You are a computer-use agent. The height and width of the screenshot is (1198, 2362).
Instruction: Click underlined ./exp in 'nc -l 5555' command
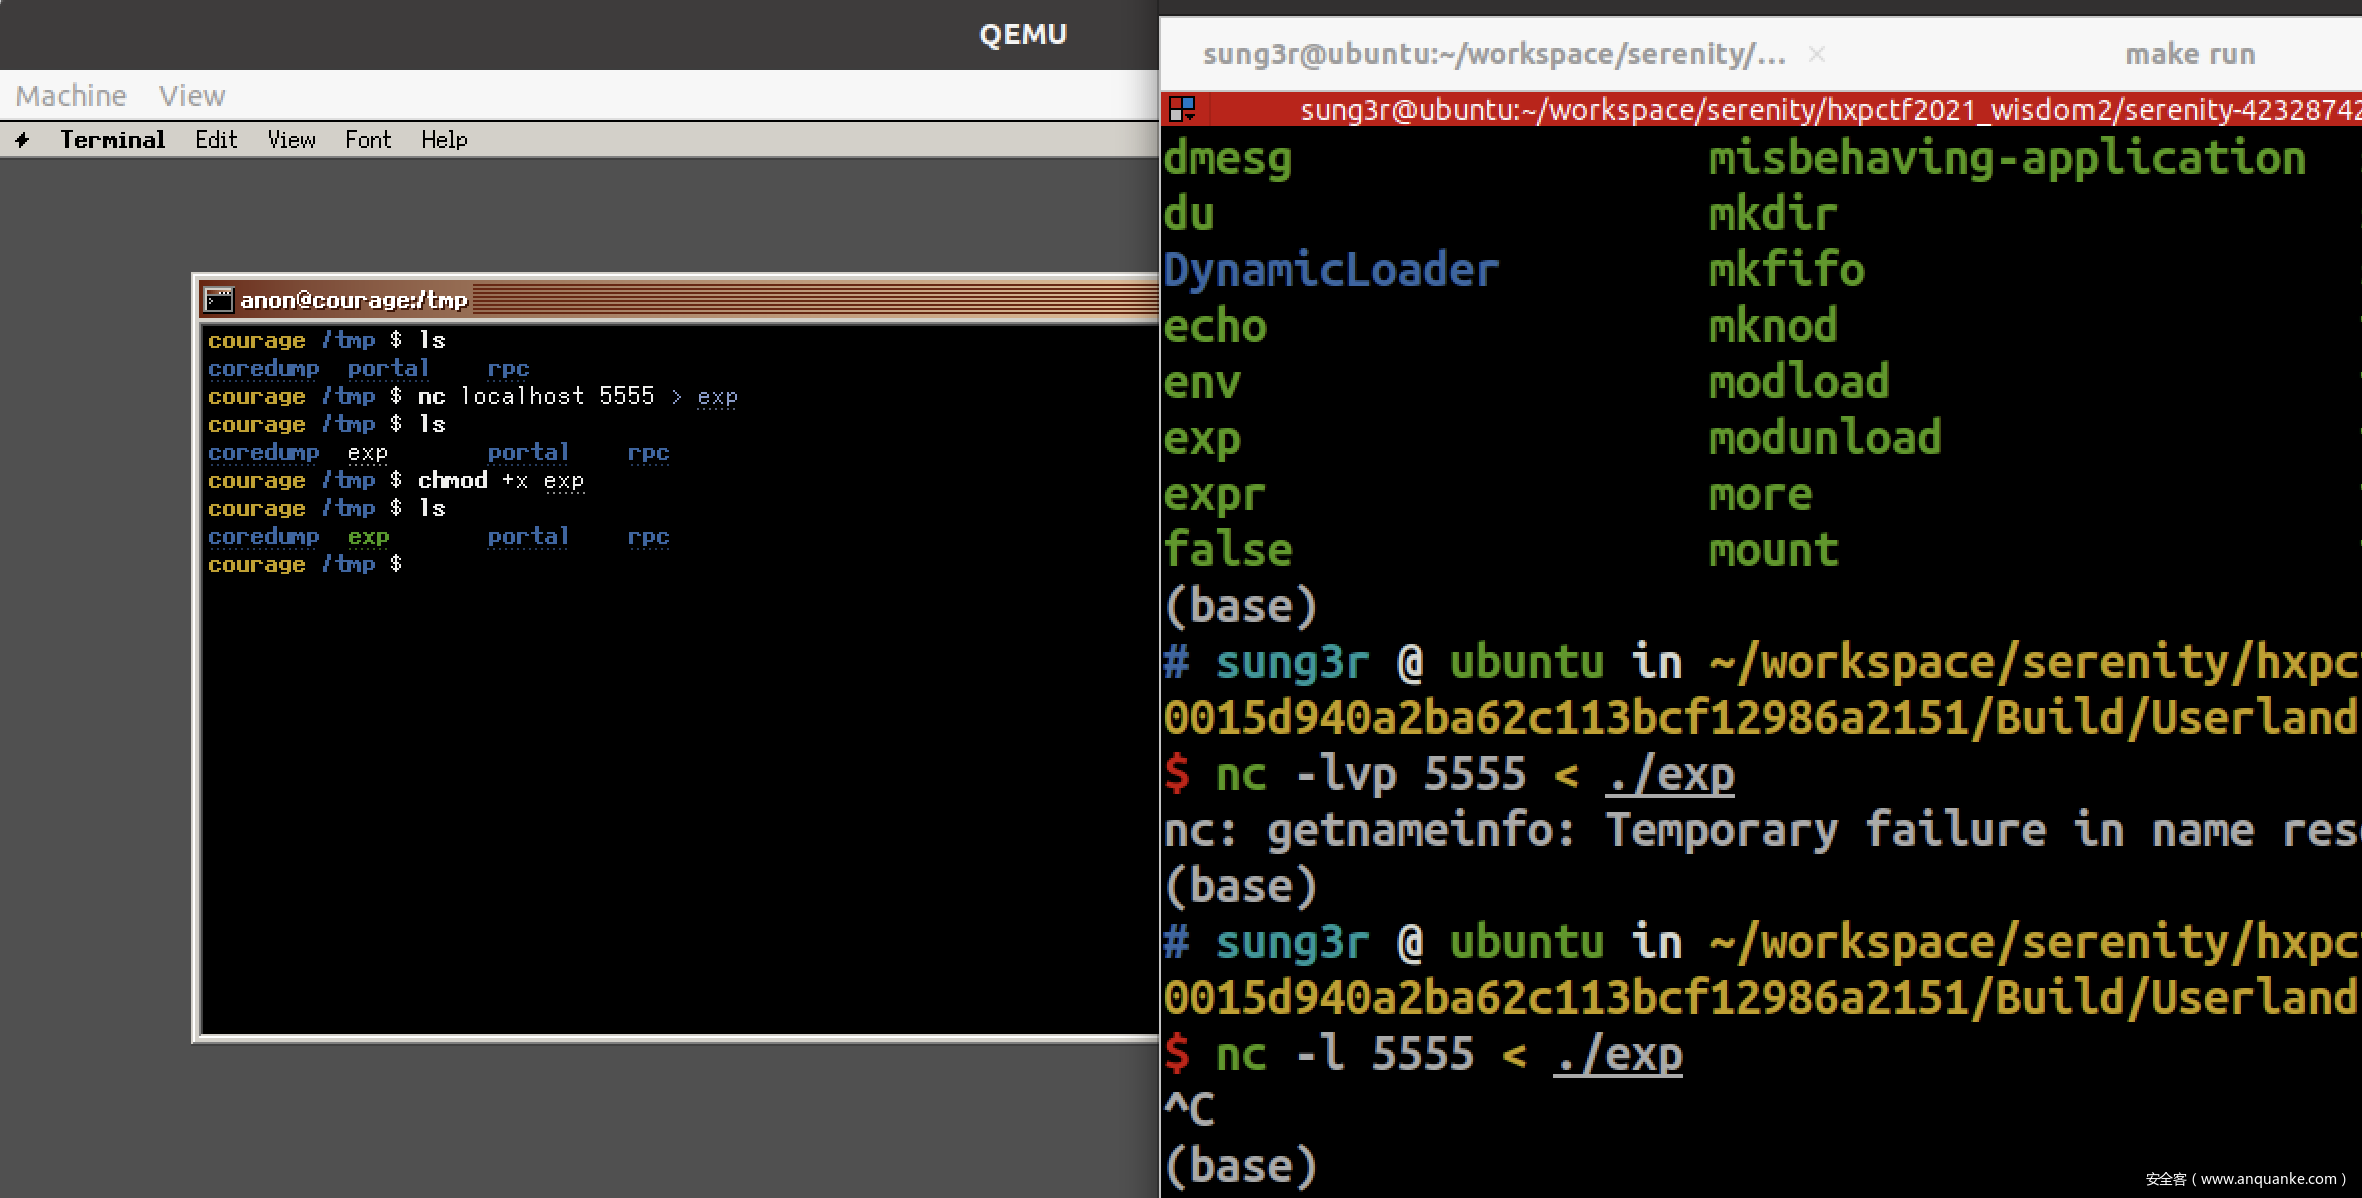click(1617, 1055)
